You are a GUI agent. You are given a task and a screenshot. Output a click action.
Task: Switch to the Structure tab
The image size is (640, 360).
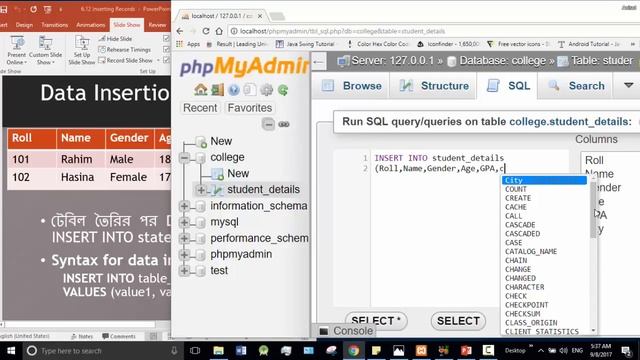(x=433, y=86)
